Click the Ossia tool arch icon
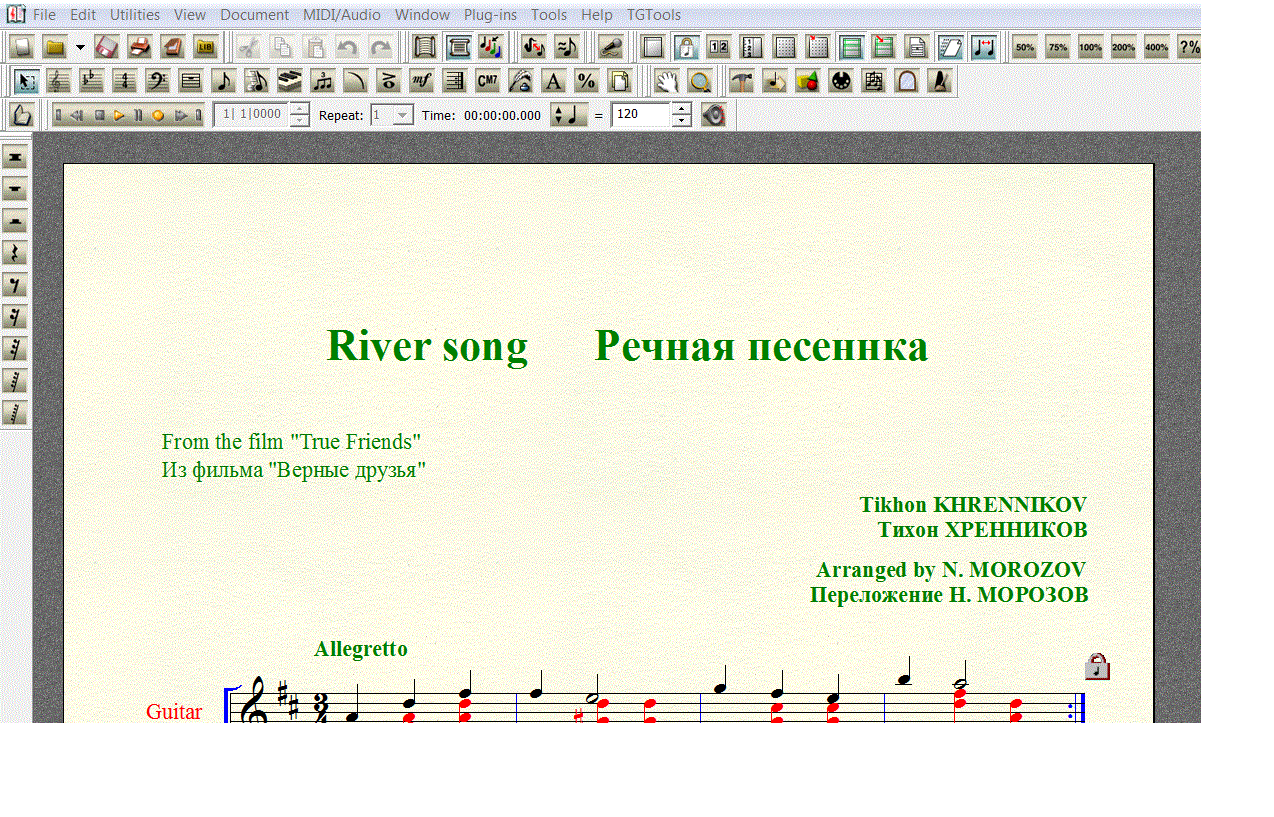This screenshot has height=817, width=1274. click(907, 81)
